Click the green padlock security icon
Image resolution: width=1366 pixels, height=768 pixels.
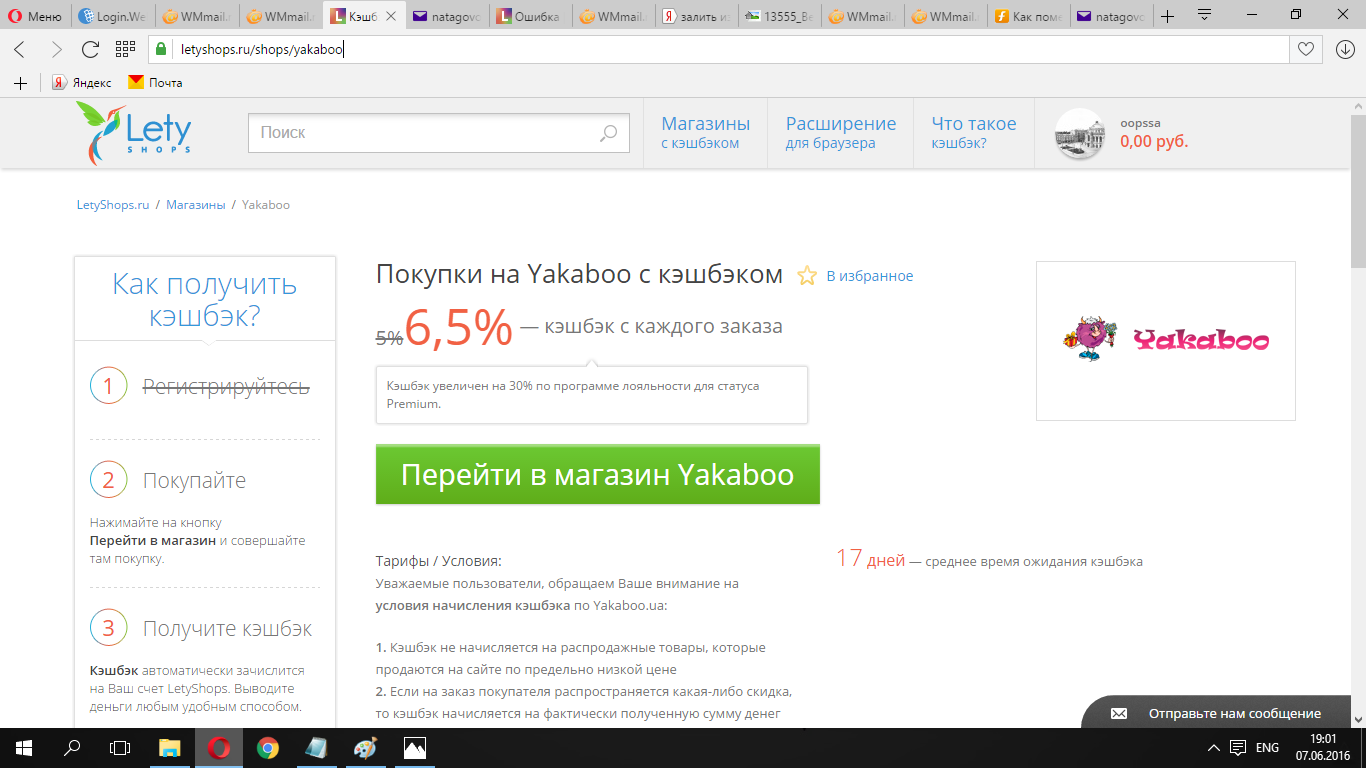[161, 49]
